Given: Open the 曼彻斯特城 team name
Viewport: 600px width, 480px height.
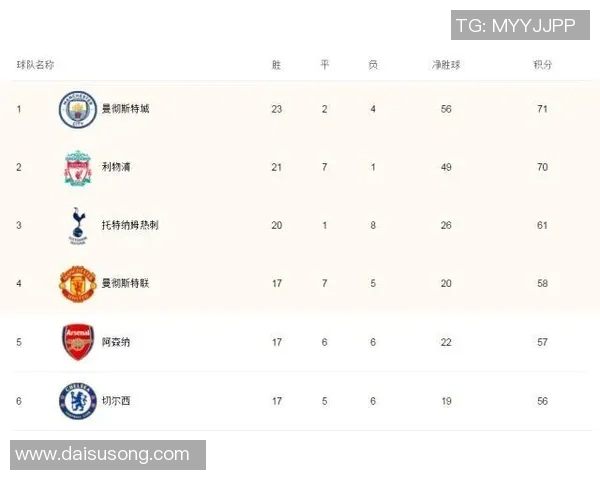Looking at the screenshot, I should (x=125, y=109).
